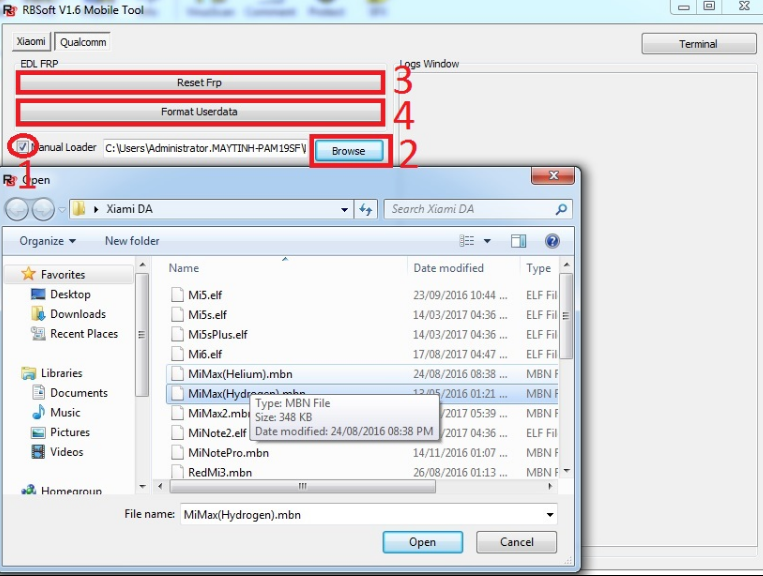This screenshot has height=576, width=763.
Task: Click the Forward navigation arrow
Action: pyautogui.click(x=43, y=209)
